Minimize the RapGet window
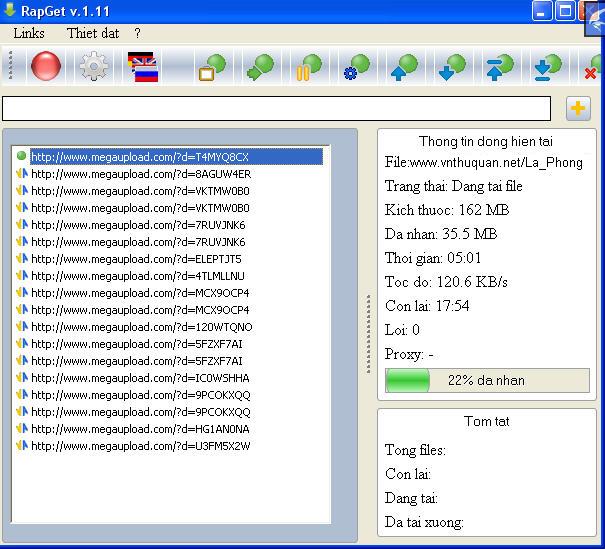Viewport: 605px width, 549px height. [x=541, y=11]
